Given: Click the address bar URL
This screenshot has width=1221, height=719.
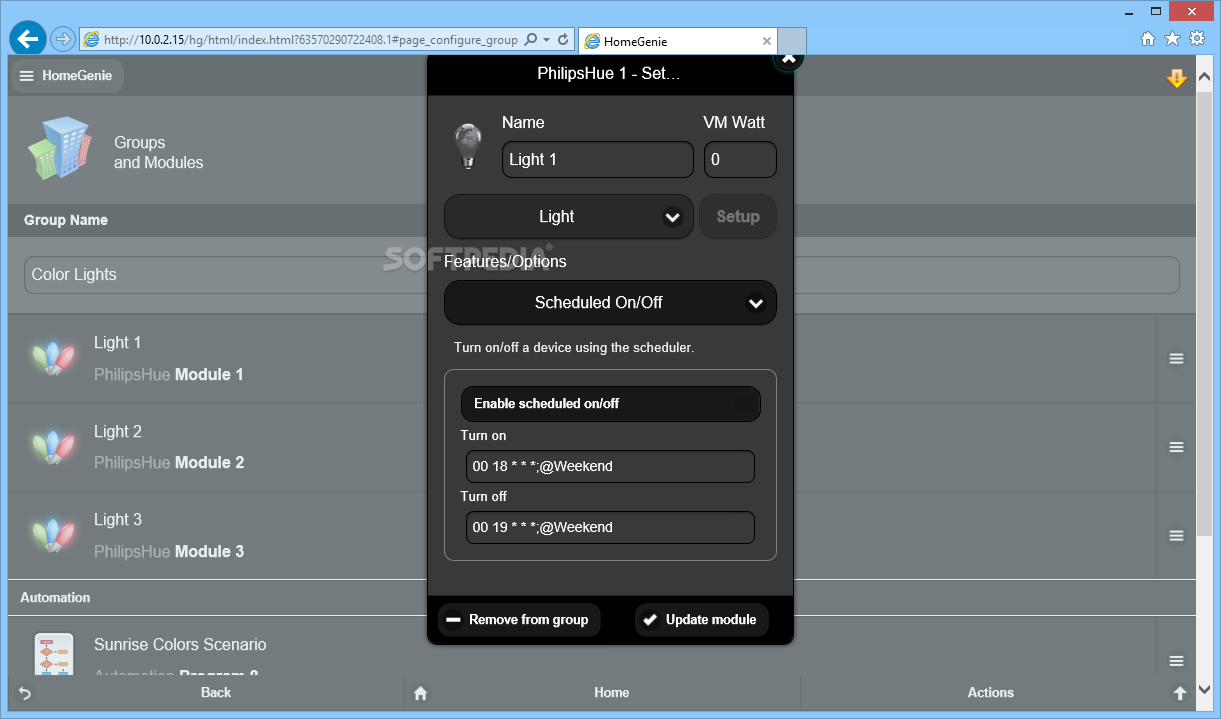Looking at the screenshot, I should [310, 40].
